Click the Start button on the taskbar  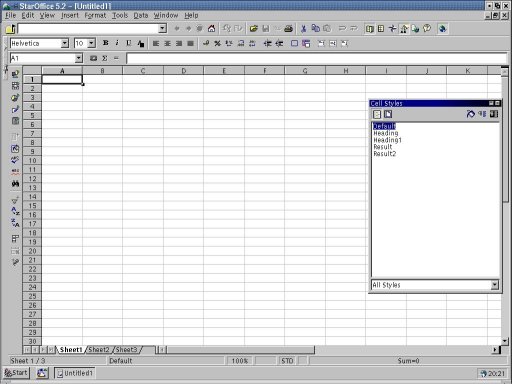pyautogui.click(x=16, y=373)
